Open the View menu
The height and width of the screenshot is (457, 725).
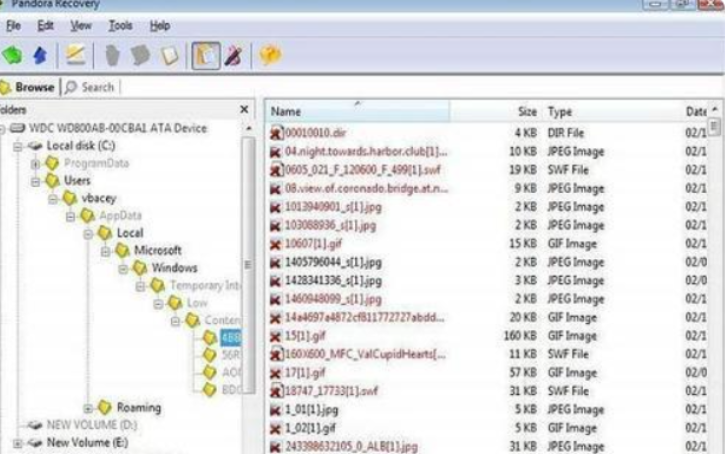coord(81,25)
